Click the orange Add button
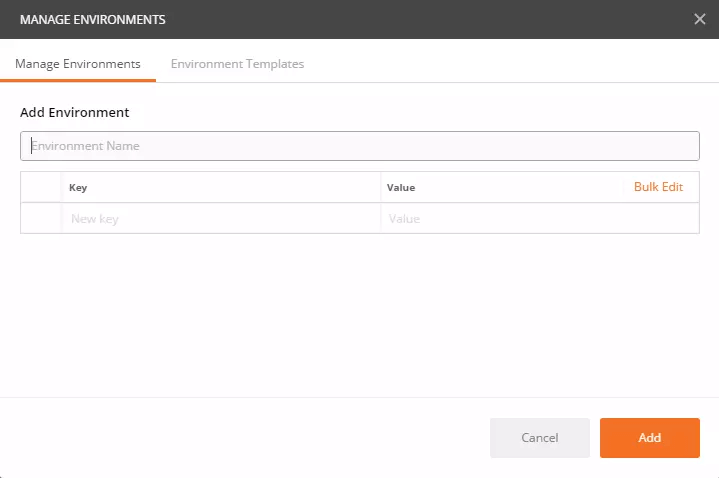Viewport: 719px width, 478px height. point(650,438)
